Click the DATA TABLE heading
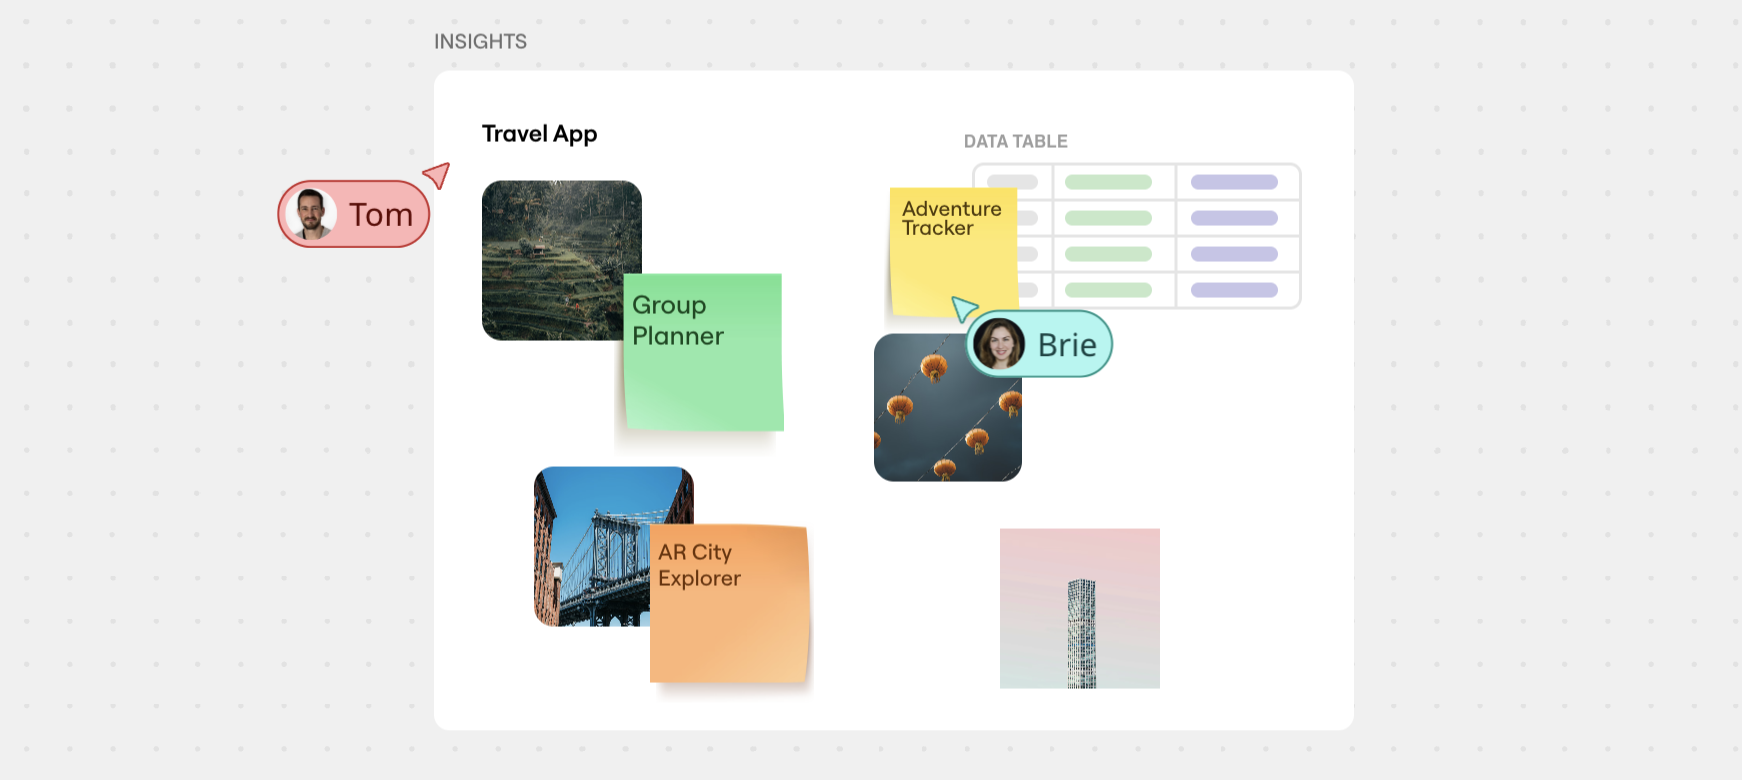Screen dimensions: 1742x780 tap(1015, 141)
